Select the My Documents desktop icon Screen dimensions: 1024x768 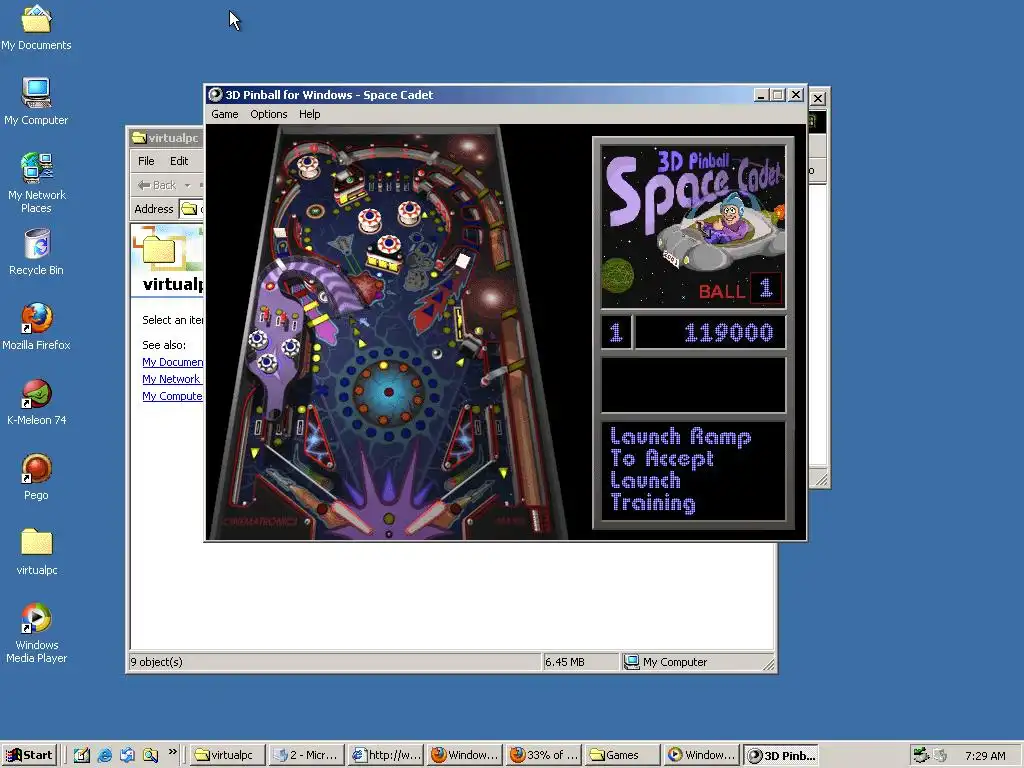pos(36,27)
